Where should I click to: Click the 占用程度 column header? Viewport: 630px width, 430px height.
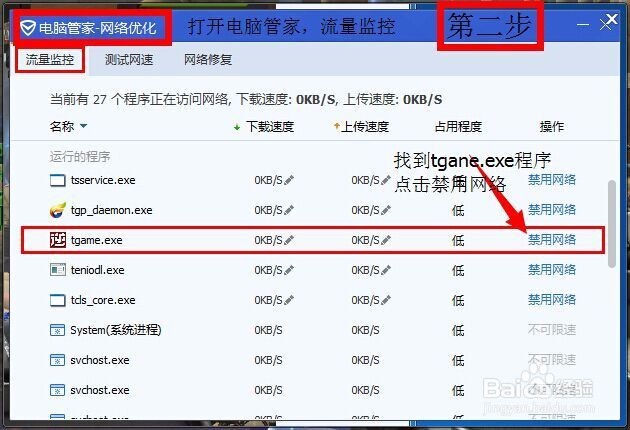coord(458,127)
